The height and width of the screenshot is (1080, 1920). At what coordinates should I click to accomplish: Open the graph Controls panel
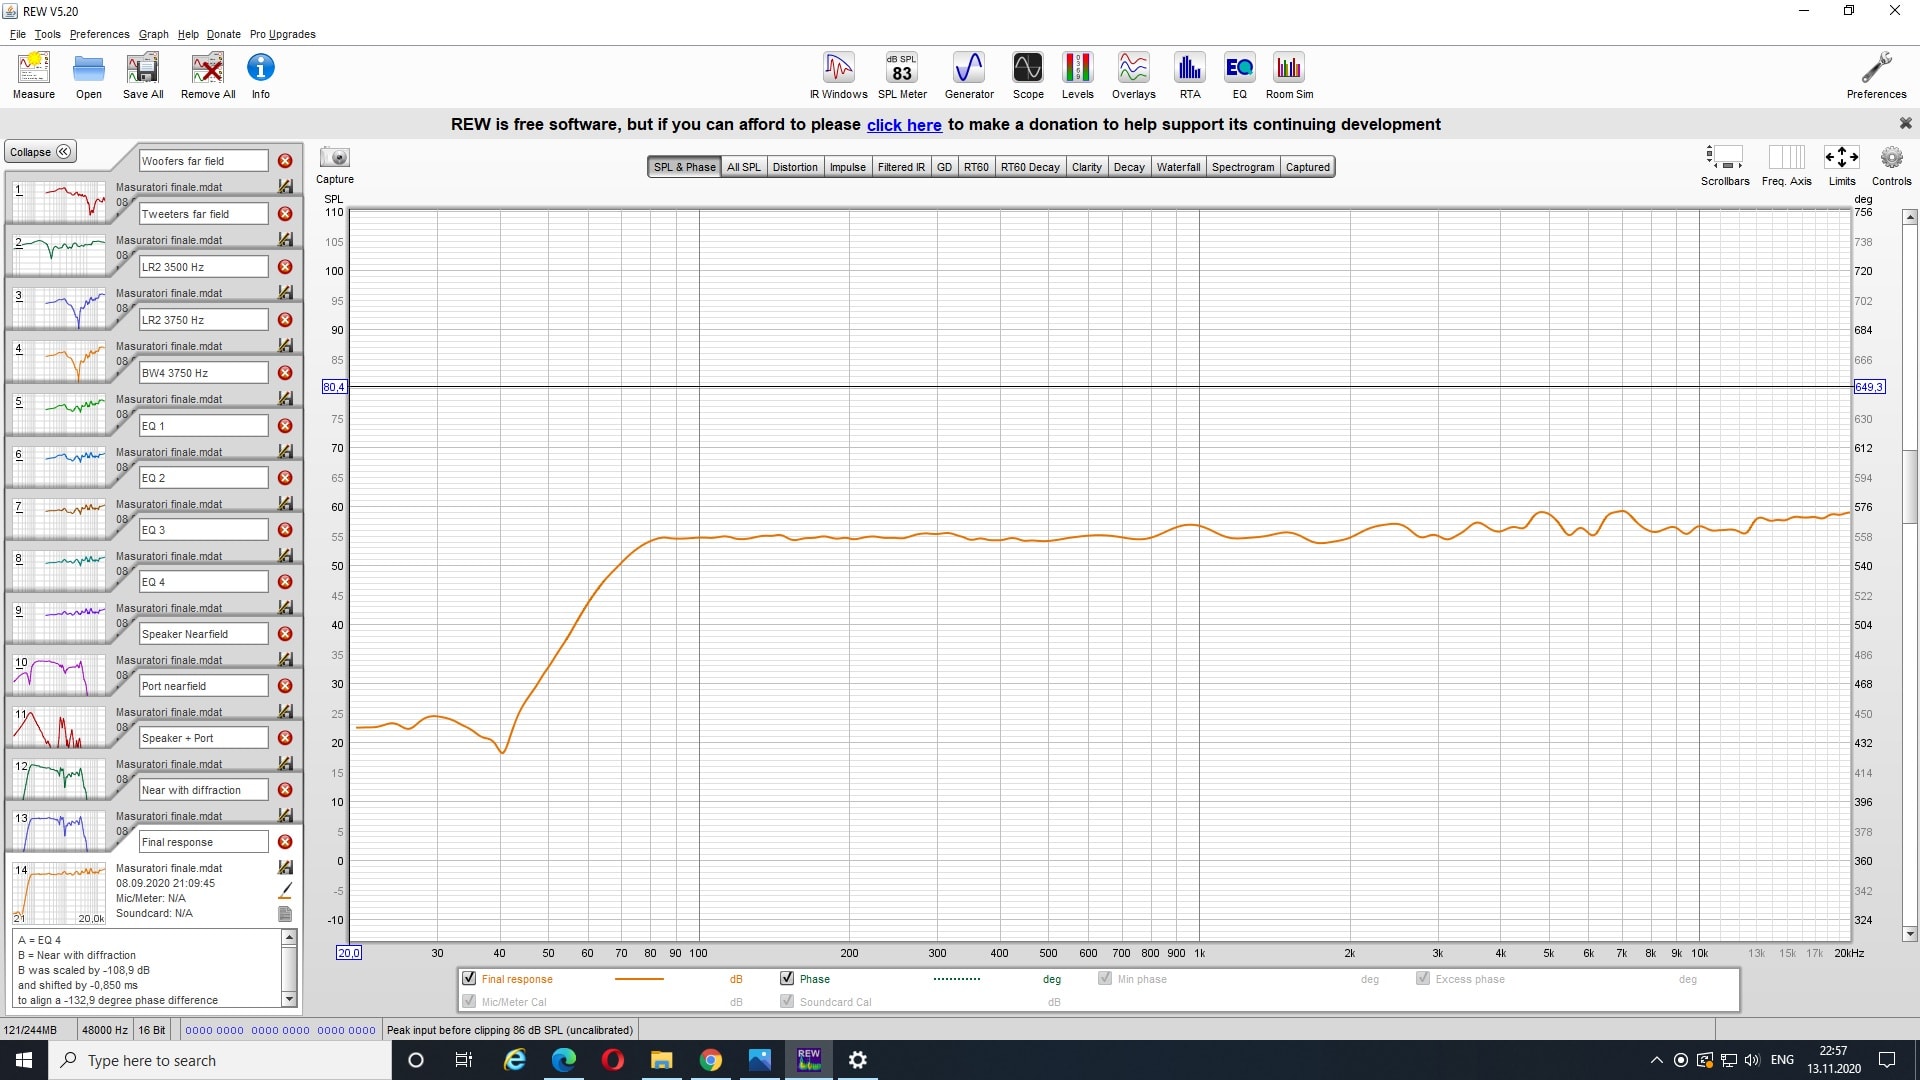(x=1891, y=158)
